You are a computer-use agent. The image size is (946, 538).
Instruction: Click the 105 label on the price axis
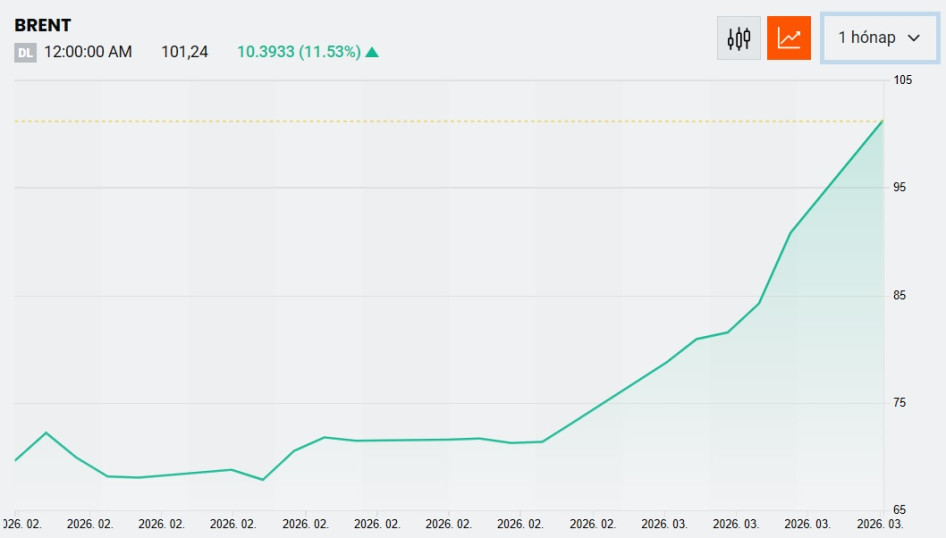pyautogui.click(x=903, y=80)
